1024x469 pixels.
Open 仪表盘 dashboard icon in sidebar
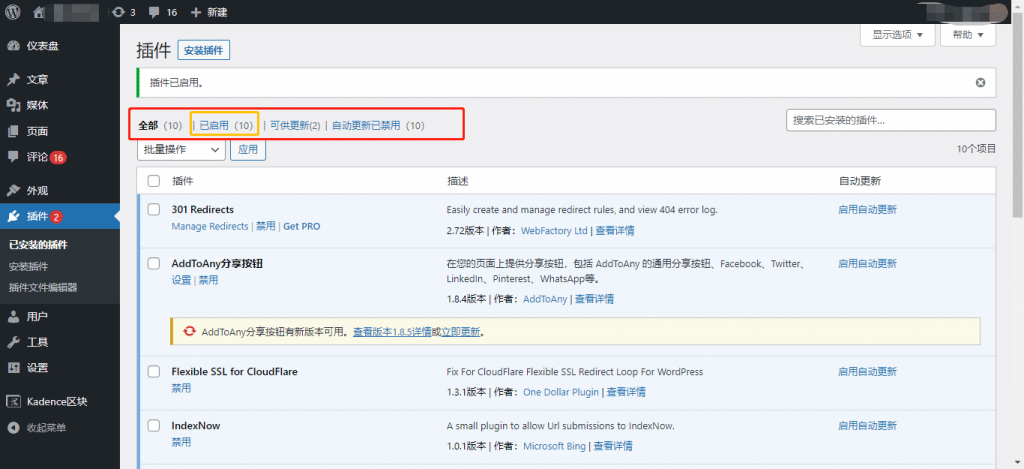[14, 46]
